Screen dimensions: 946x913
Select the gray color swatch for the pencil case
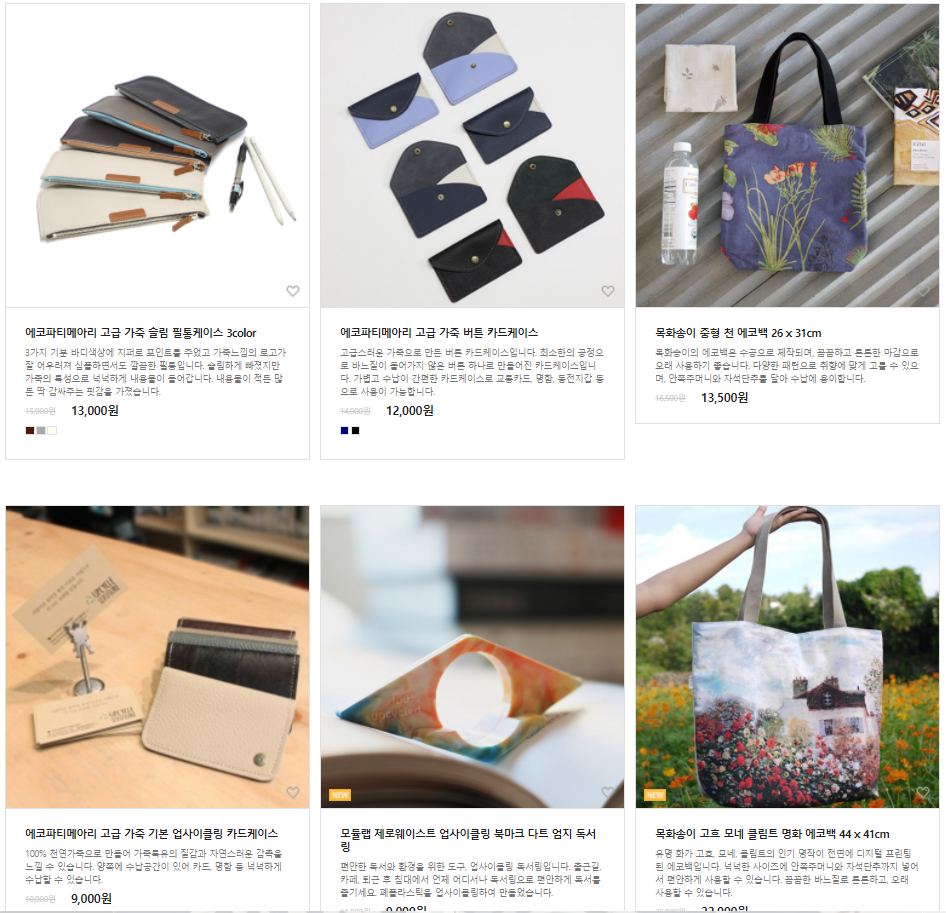point(41,430)
